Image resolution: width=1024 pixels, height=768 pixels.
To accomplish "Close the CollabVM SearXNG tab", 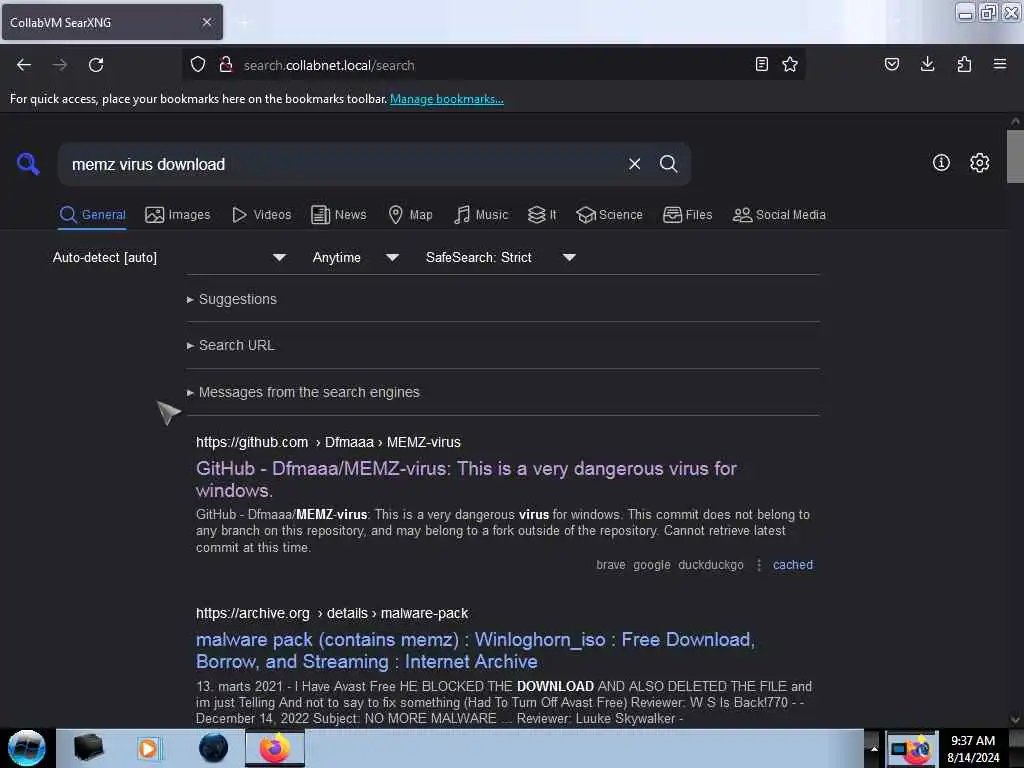I will point(207,22).
